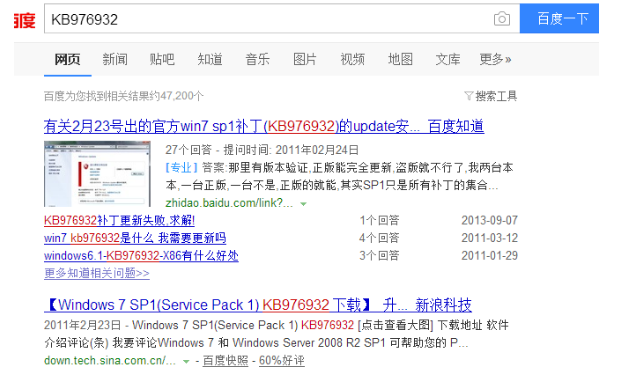
Task: Open Windows 7 SP1 KB976932 下载 新浪科技 result
Action: (258, 305)
